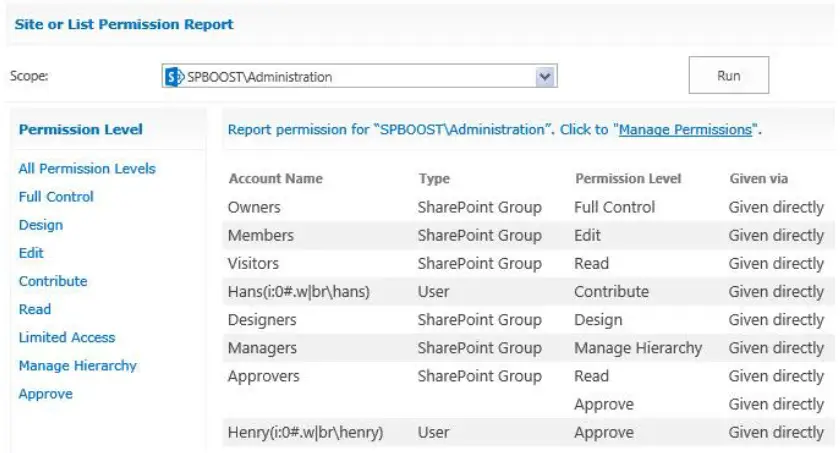Click Site or List Permission Report heading
840x453 pixels.
pyautogui.click(x=124, y=24)
